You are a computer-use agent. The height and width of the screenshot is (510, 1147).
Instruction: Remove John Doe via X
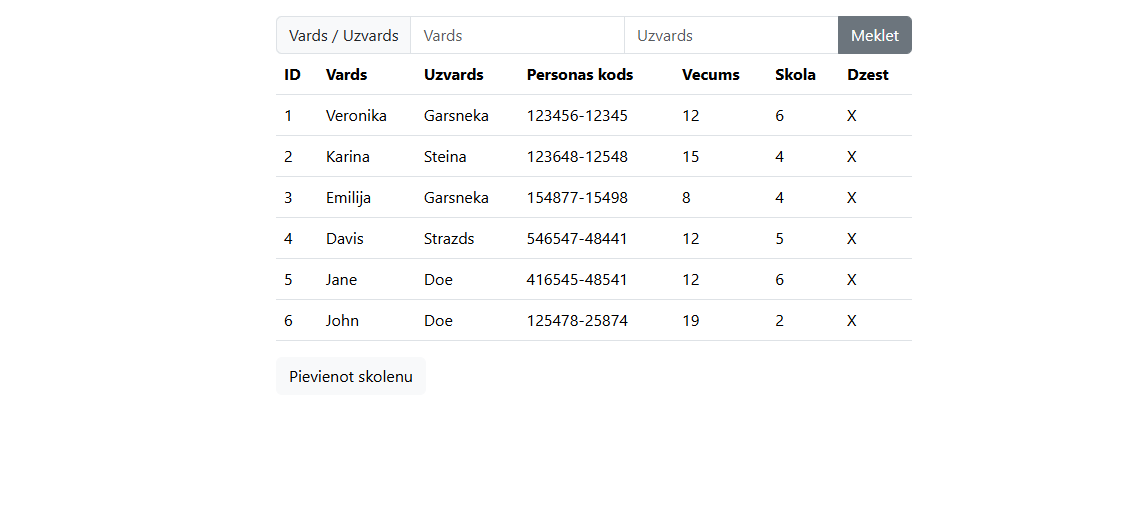(x=851, y=320)
